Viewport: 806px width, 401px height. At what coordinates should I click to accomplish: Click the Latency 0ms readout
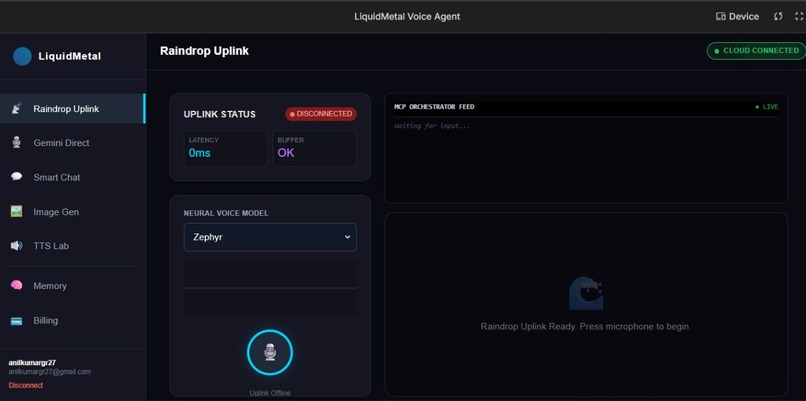[x=226, y=148]
